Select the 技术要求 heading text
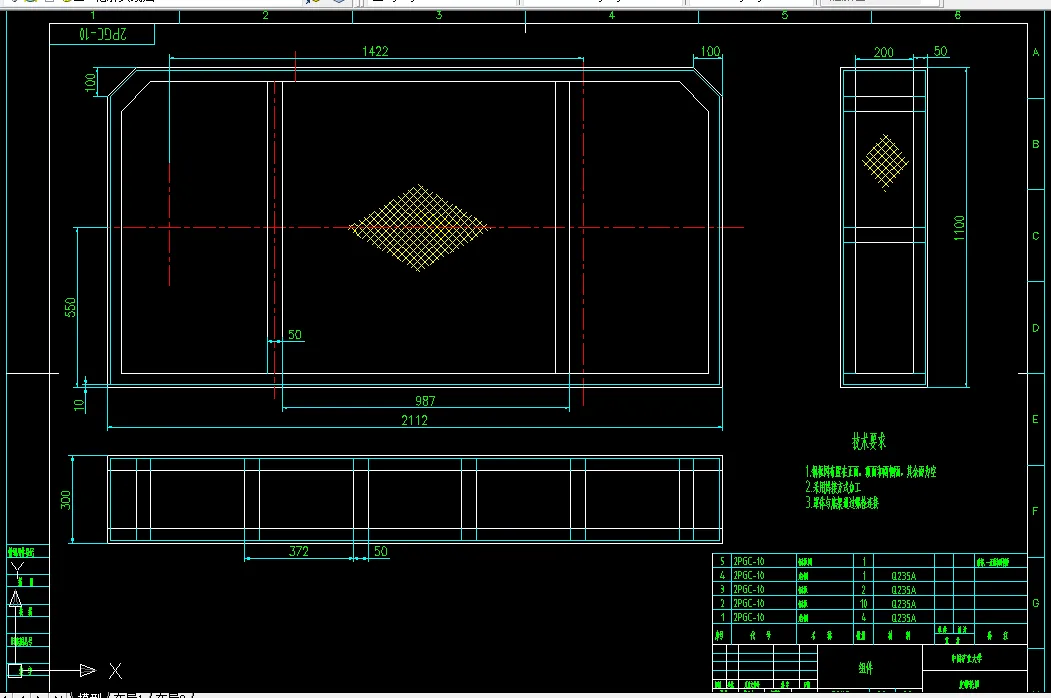 click(869, 441)
